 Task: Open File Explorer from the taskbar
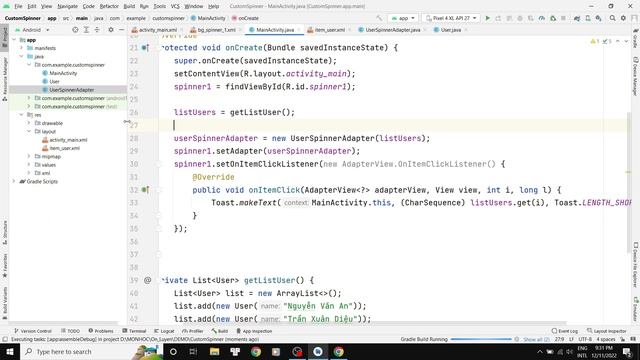click(x=214, y=351)
